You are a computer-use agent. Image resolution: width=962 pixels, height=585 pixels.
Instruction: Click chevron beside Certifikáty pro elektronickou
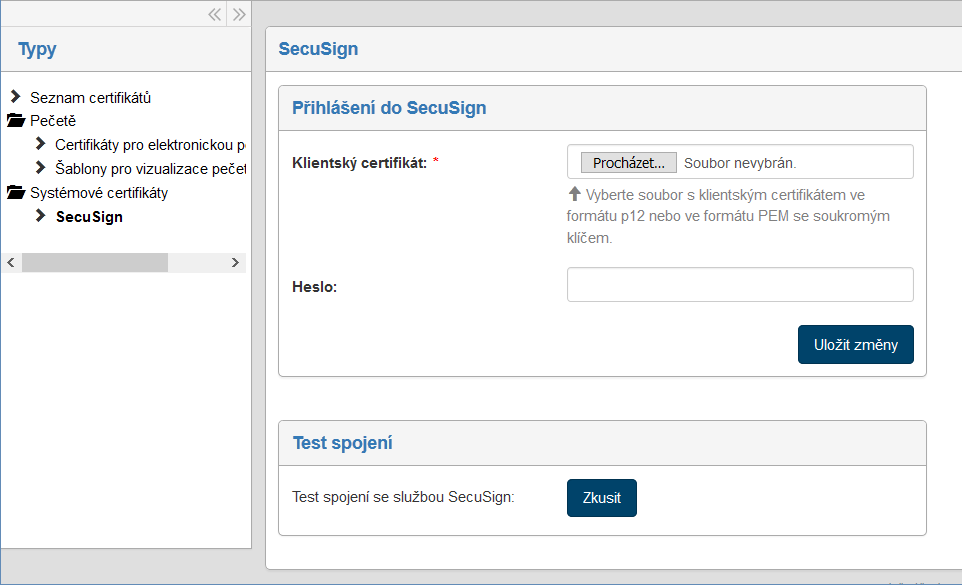tap(40, 144)
